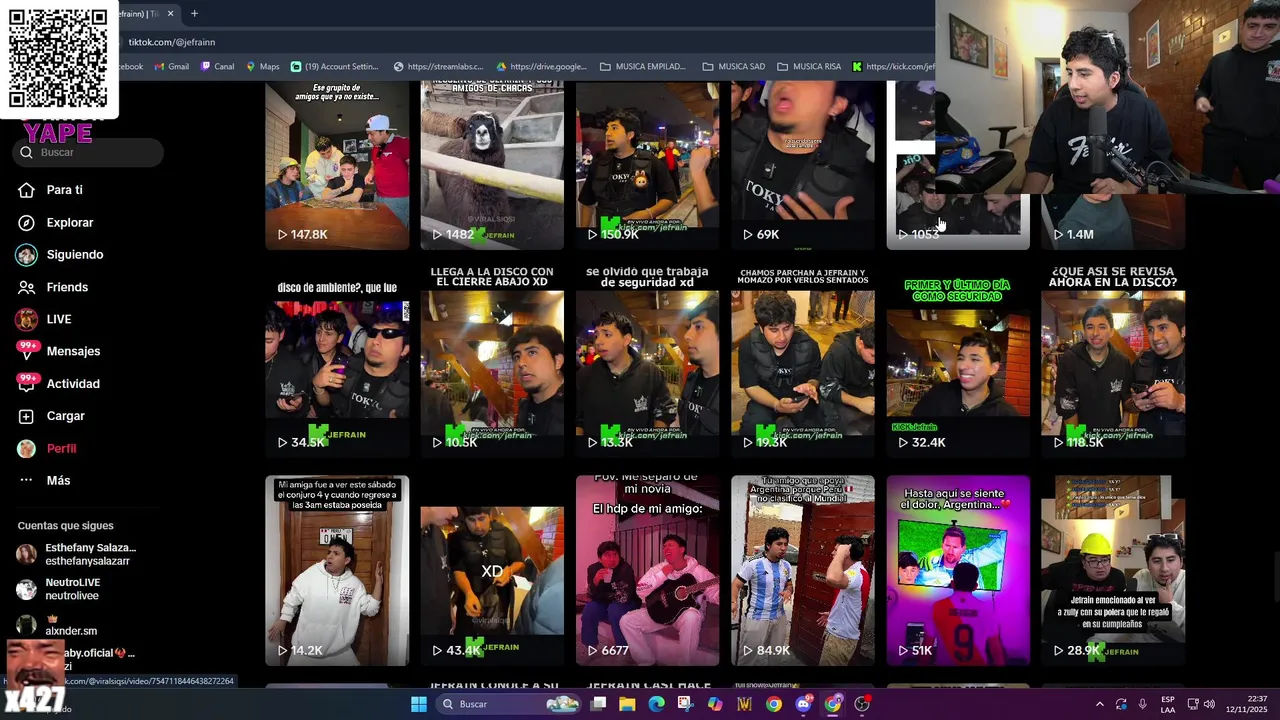Open video 'PRIMER Y ÚLTIMO DÍA COMO SEGURIDAD'
The width and height of the screenshot is (1280, 720).
pos(958,362)
